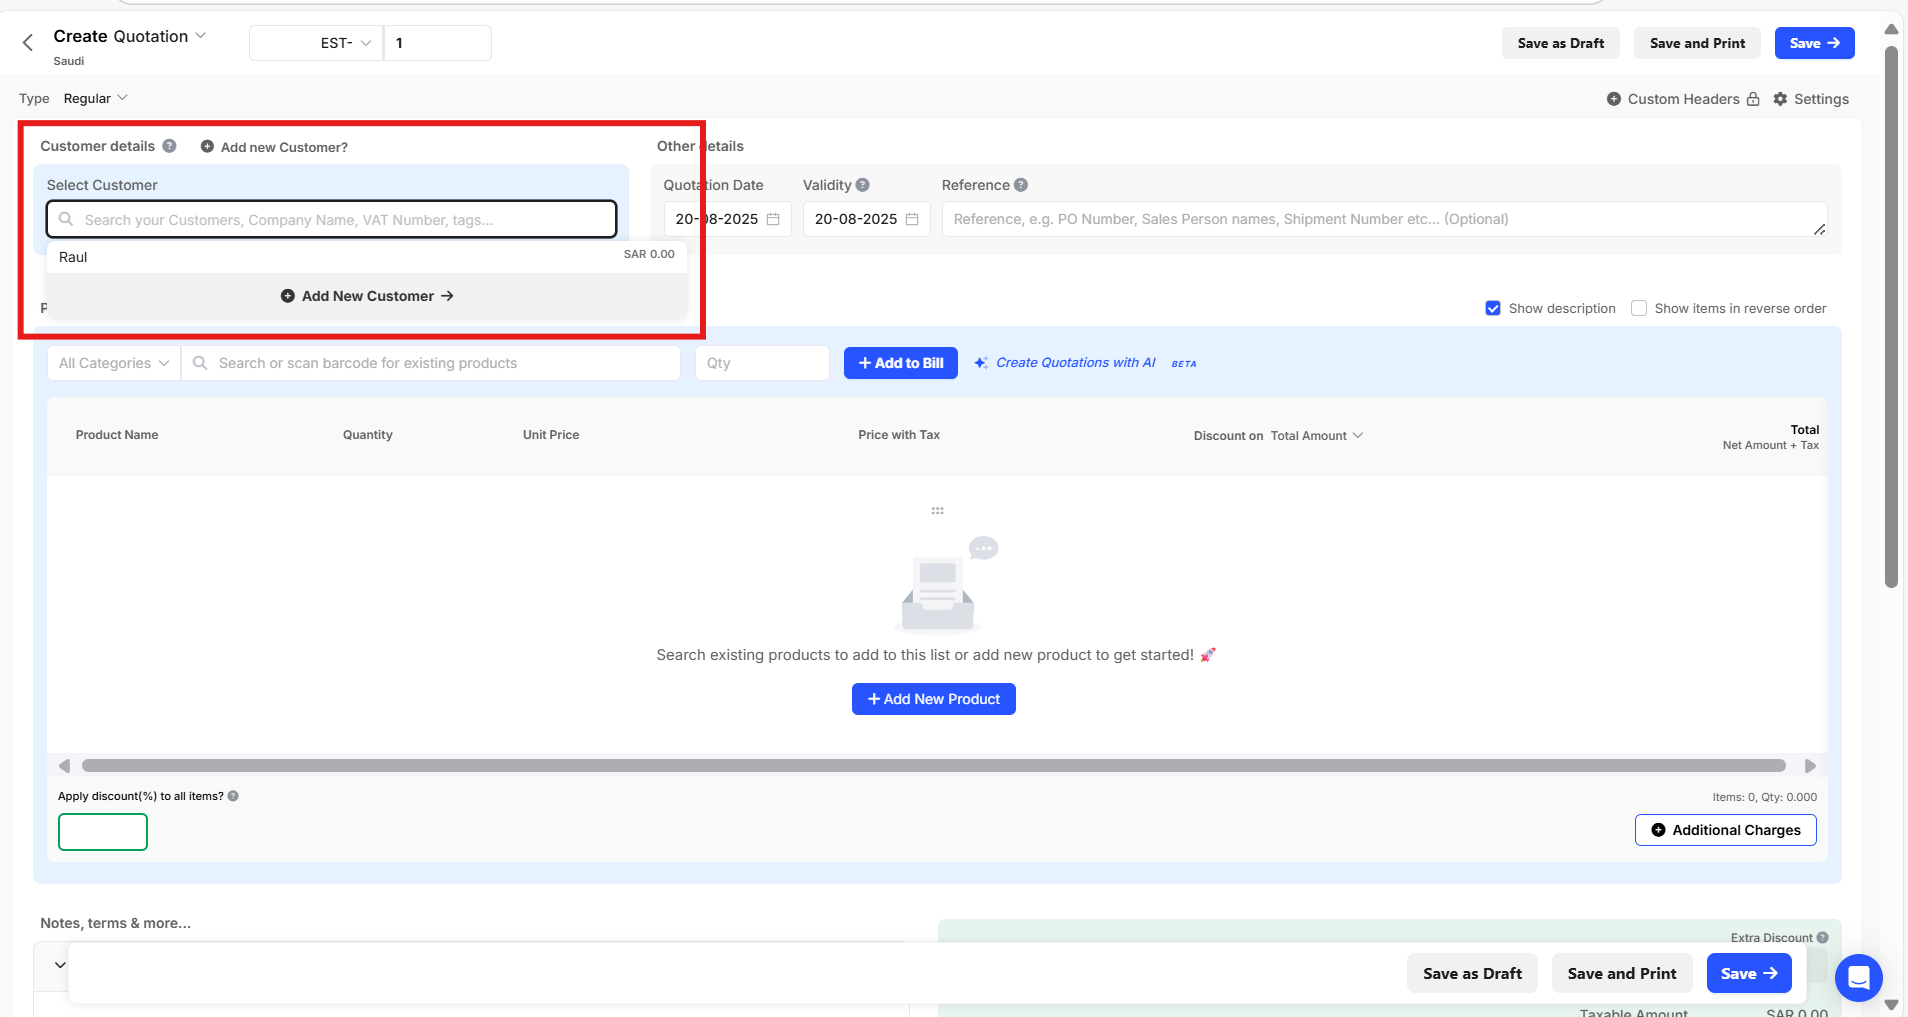The height and width of the screenshot is (1017, 1908).
Task: Open the chat support widget
Action: (x=1859, y=978)
